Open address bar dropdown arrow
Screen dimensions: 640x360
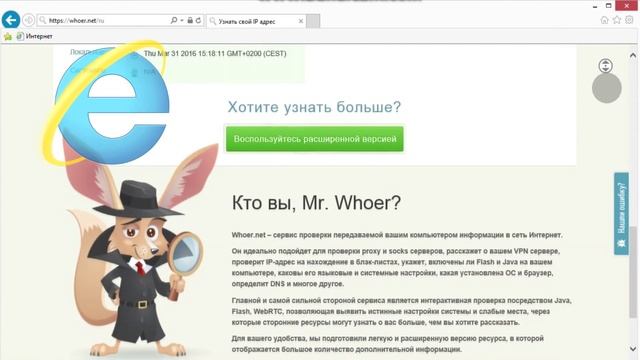(182, 20)
